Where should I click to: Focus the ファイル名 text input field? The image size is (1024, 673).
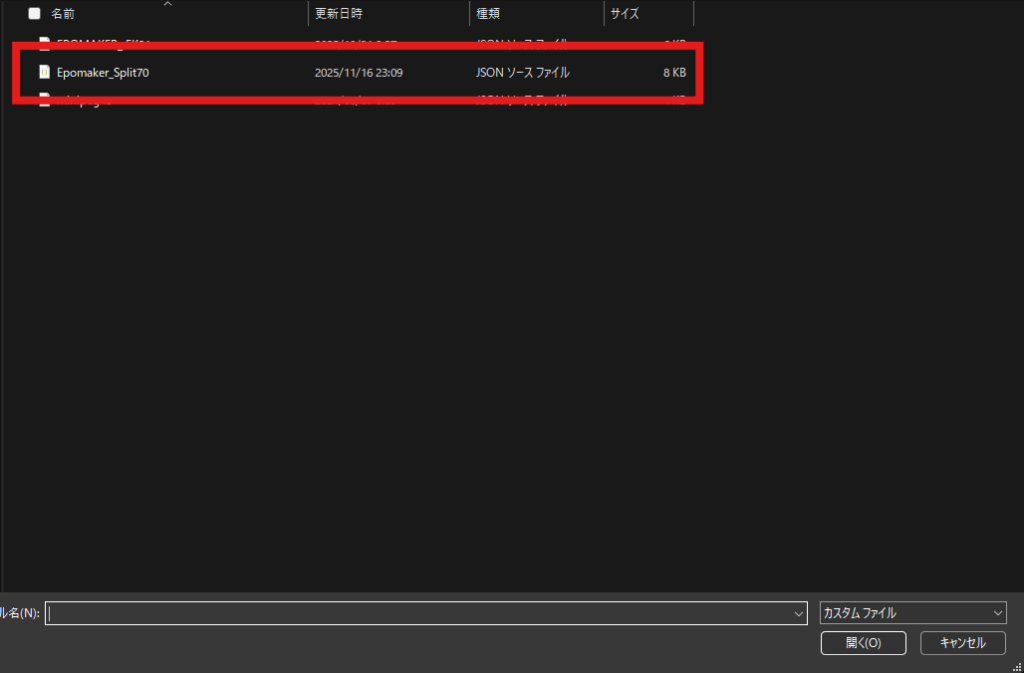click(418, 613)
